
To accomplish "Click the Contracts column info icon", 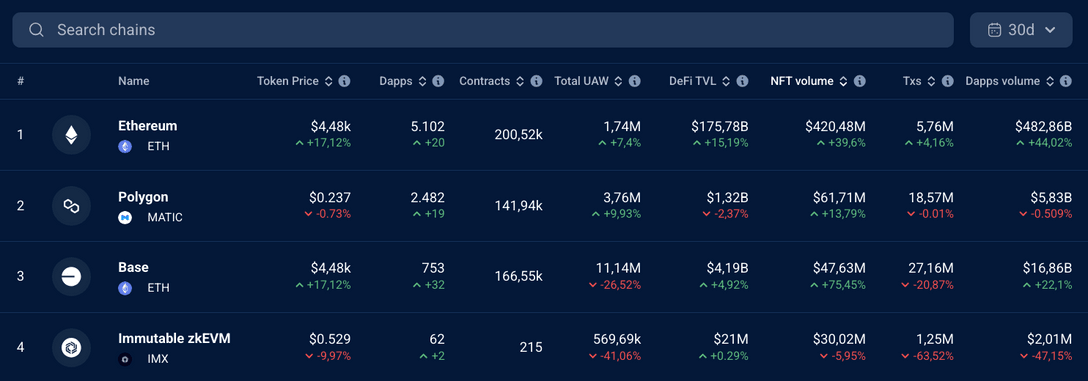I will click(x=536, y=81).
